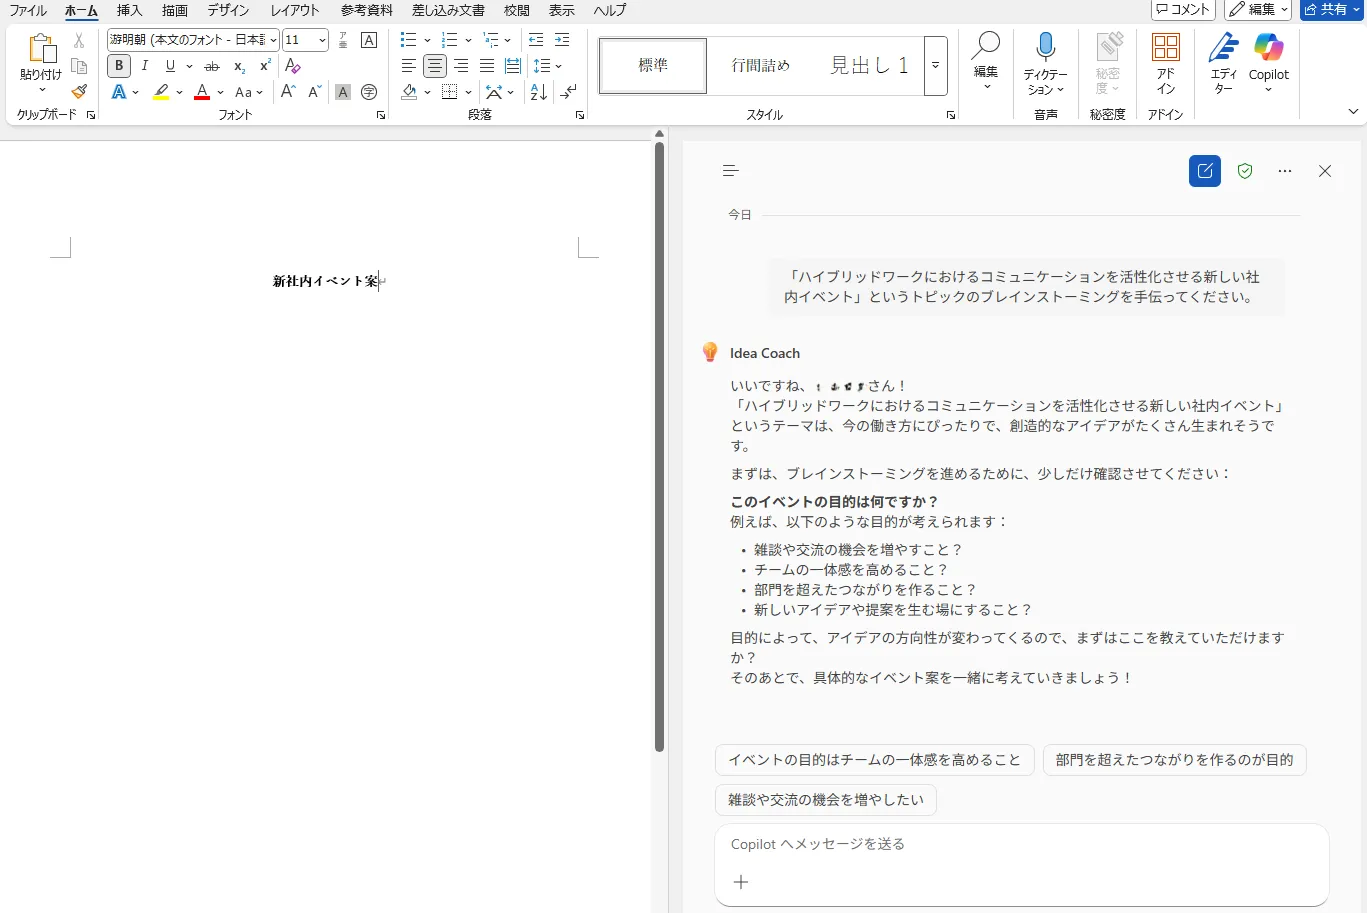Open the 校閲 (Review) ribbon tab
1367x913 pixels.
pos(516,11)
